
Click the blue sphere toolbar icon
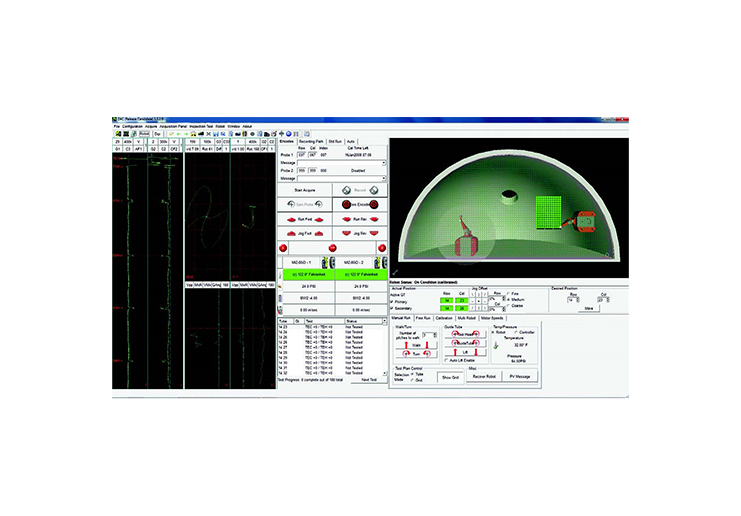(x=288, y=134)
